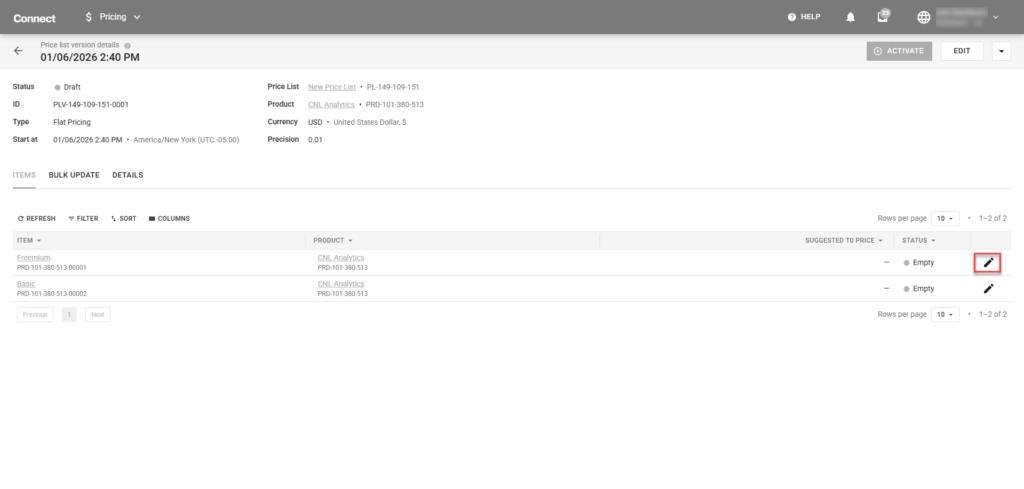The image size is (1024, 489).
Task: Open the dropdown arrow next to Edit
Action: [1001, 51]
